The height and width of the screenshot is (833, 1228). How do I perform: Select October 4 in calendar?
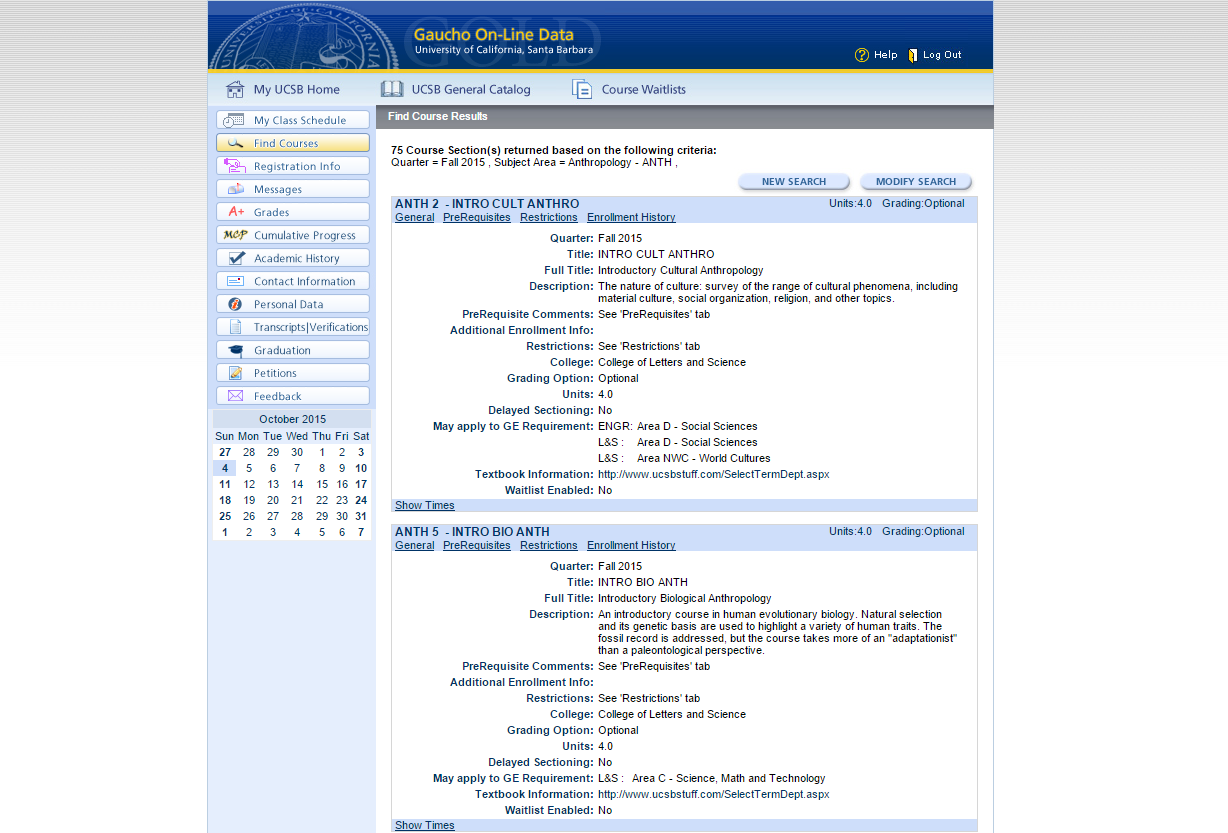point(225,468)
